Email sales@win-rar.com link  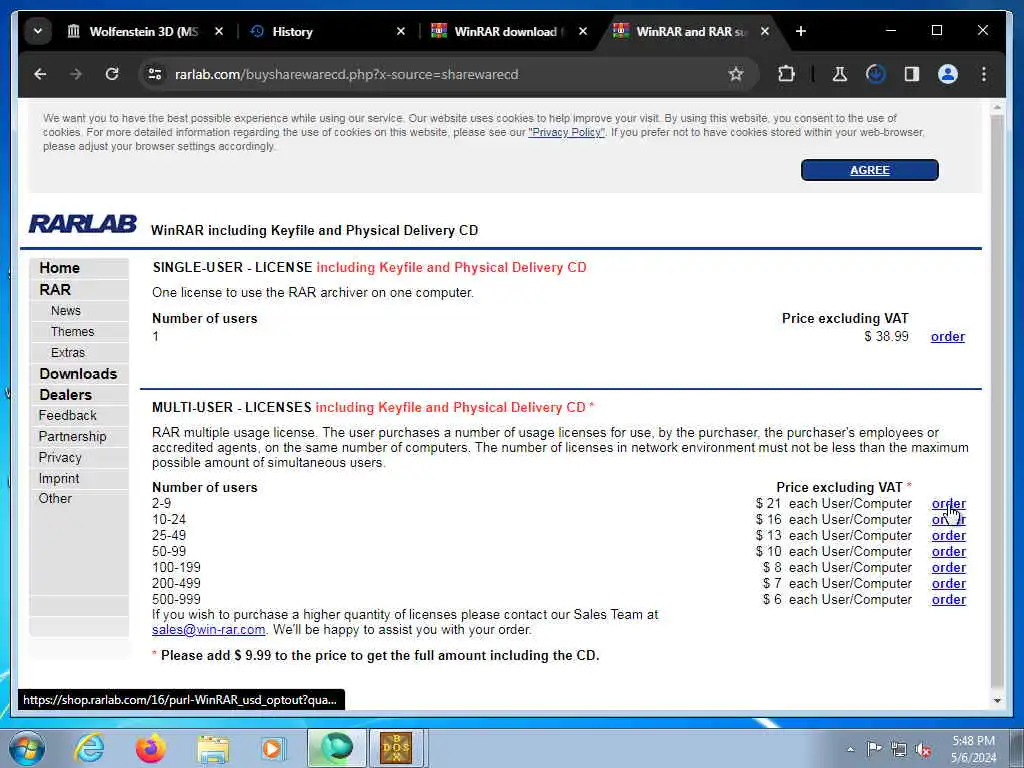point(208,630)
